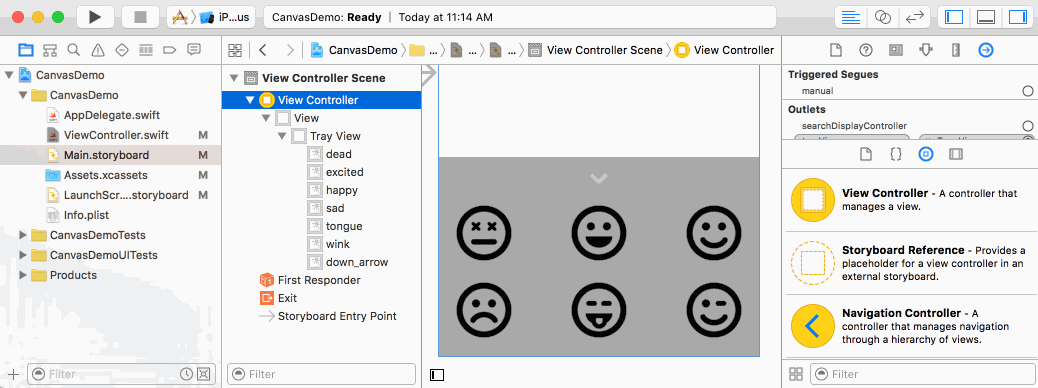Show the Find navigator
Image resolution: width=1038 pixels, height=388 pixels.
pos(73,50)
